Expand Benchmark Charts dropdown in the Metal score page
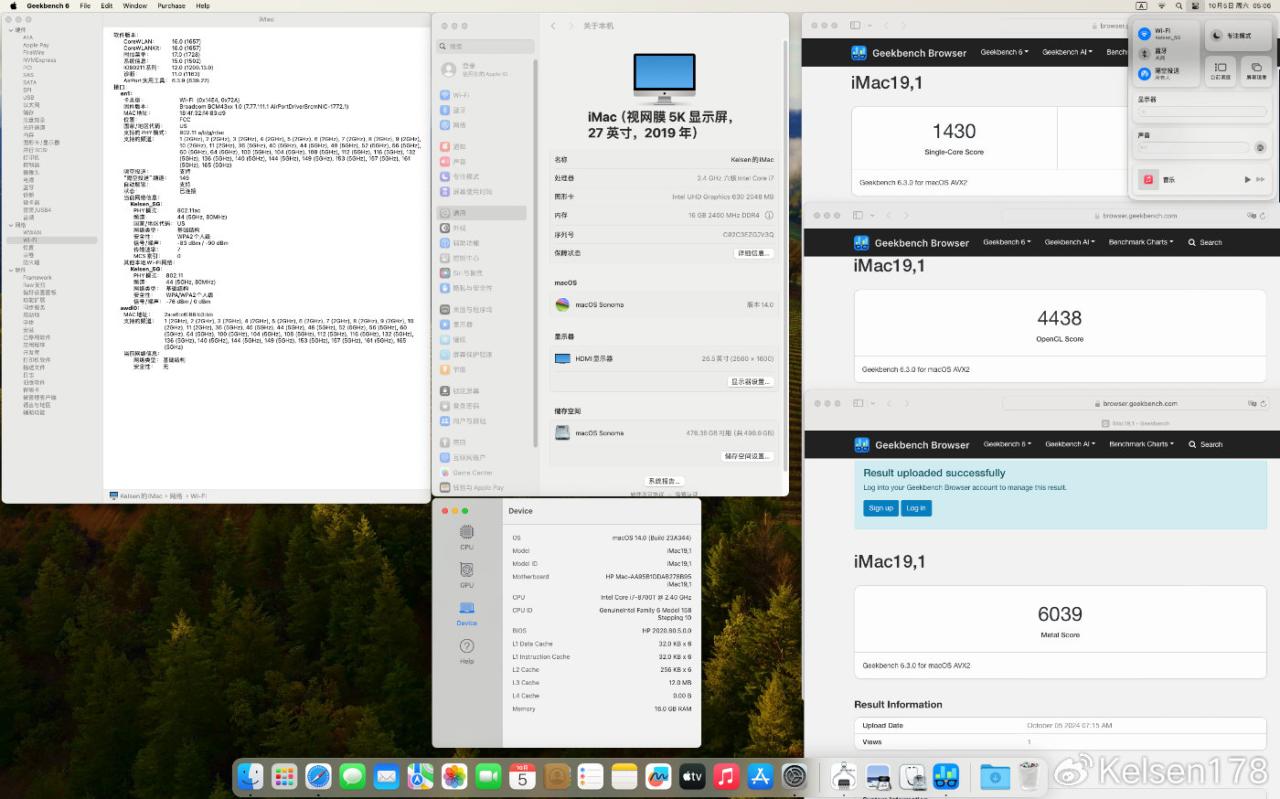The width and height of the screenshot is (1280, 799). click(1141, 444)
